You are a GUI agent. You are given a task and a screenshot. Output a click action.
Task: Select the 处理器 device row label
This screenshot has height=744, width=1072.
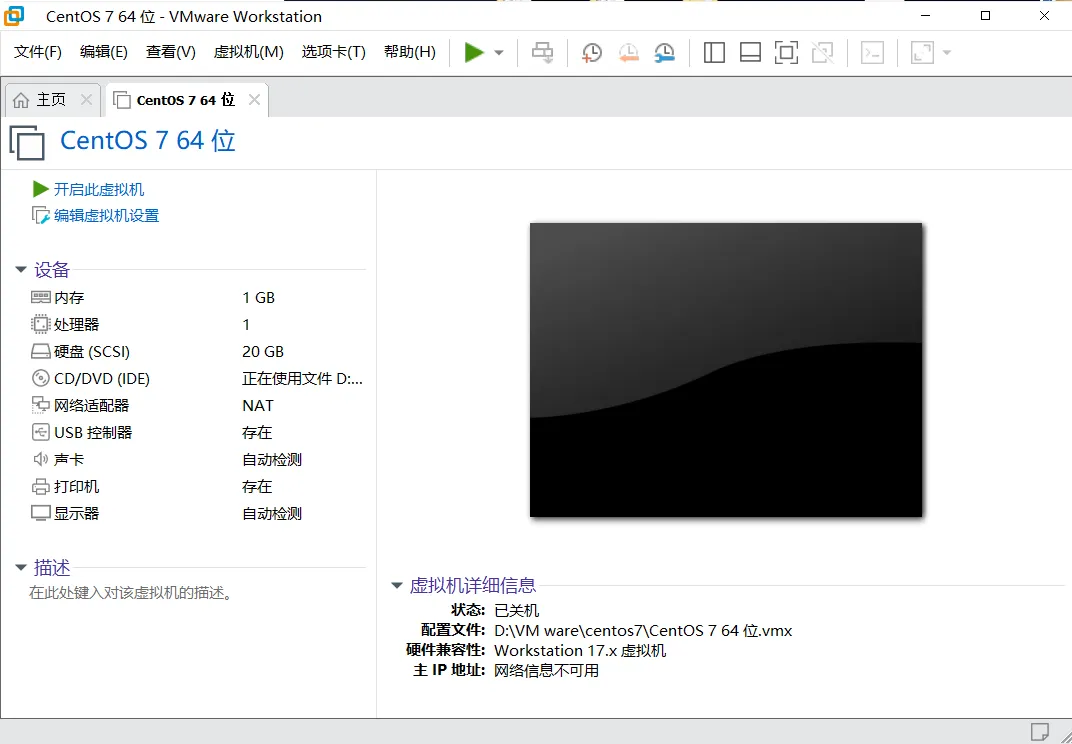77,324
